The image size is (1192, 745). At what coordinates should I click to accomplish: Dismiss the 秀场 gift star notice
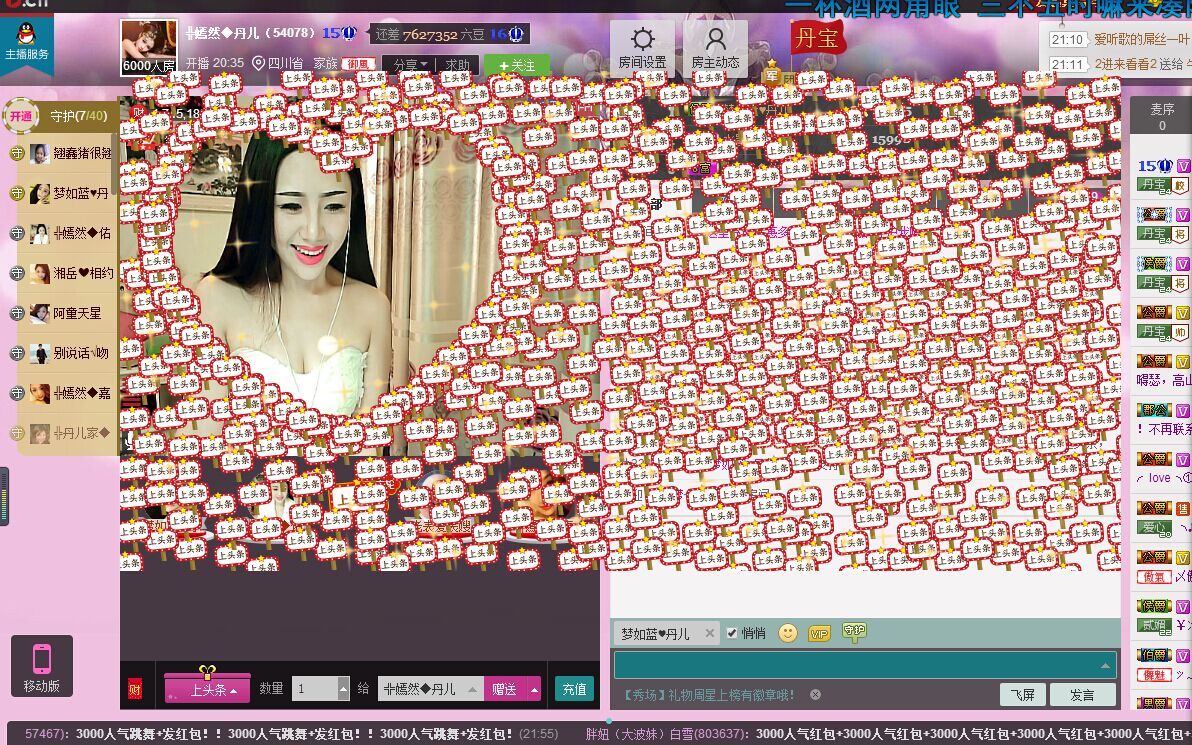[815, 694]
